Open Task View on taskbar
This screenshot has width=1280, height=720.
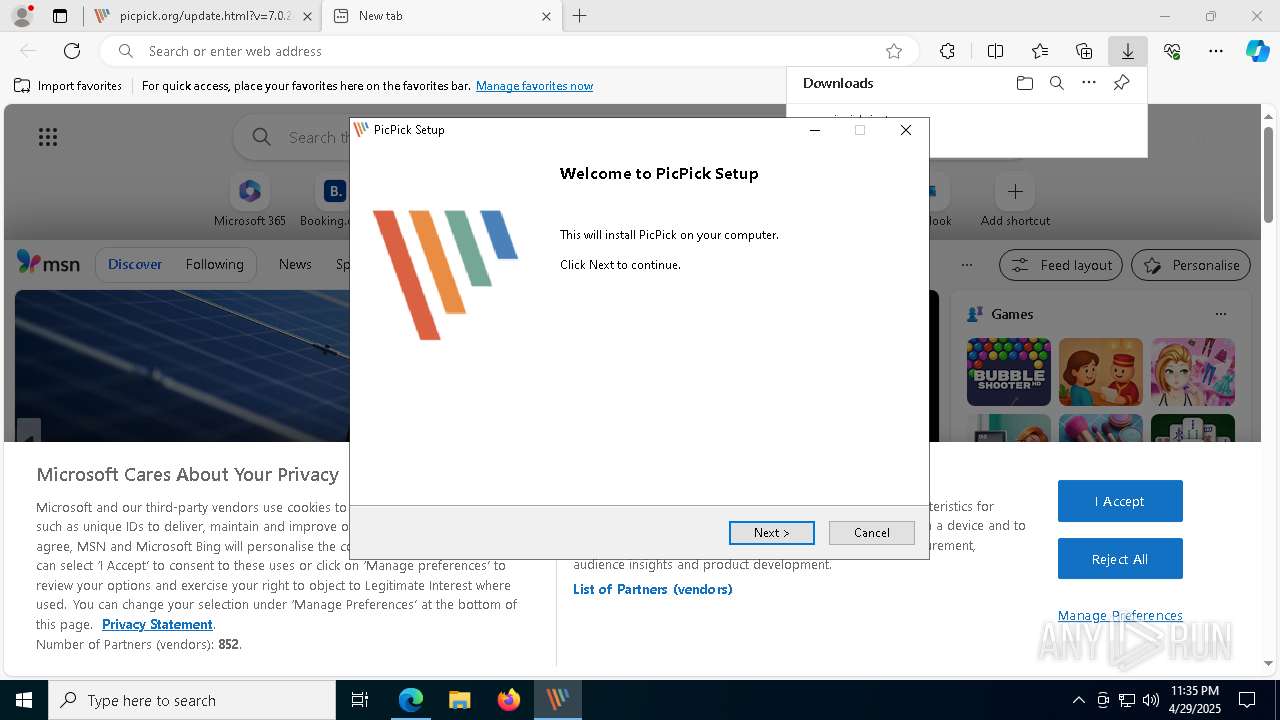click(x=360, y=700)
